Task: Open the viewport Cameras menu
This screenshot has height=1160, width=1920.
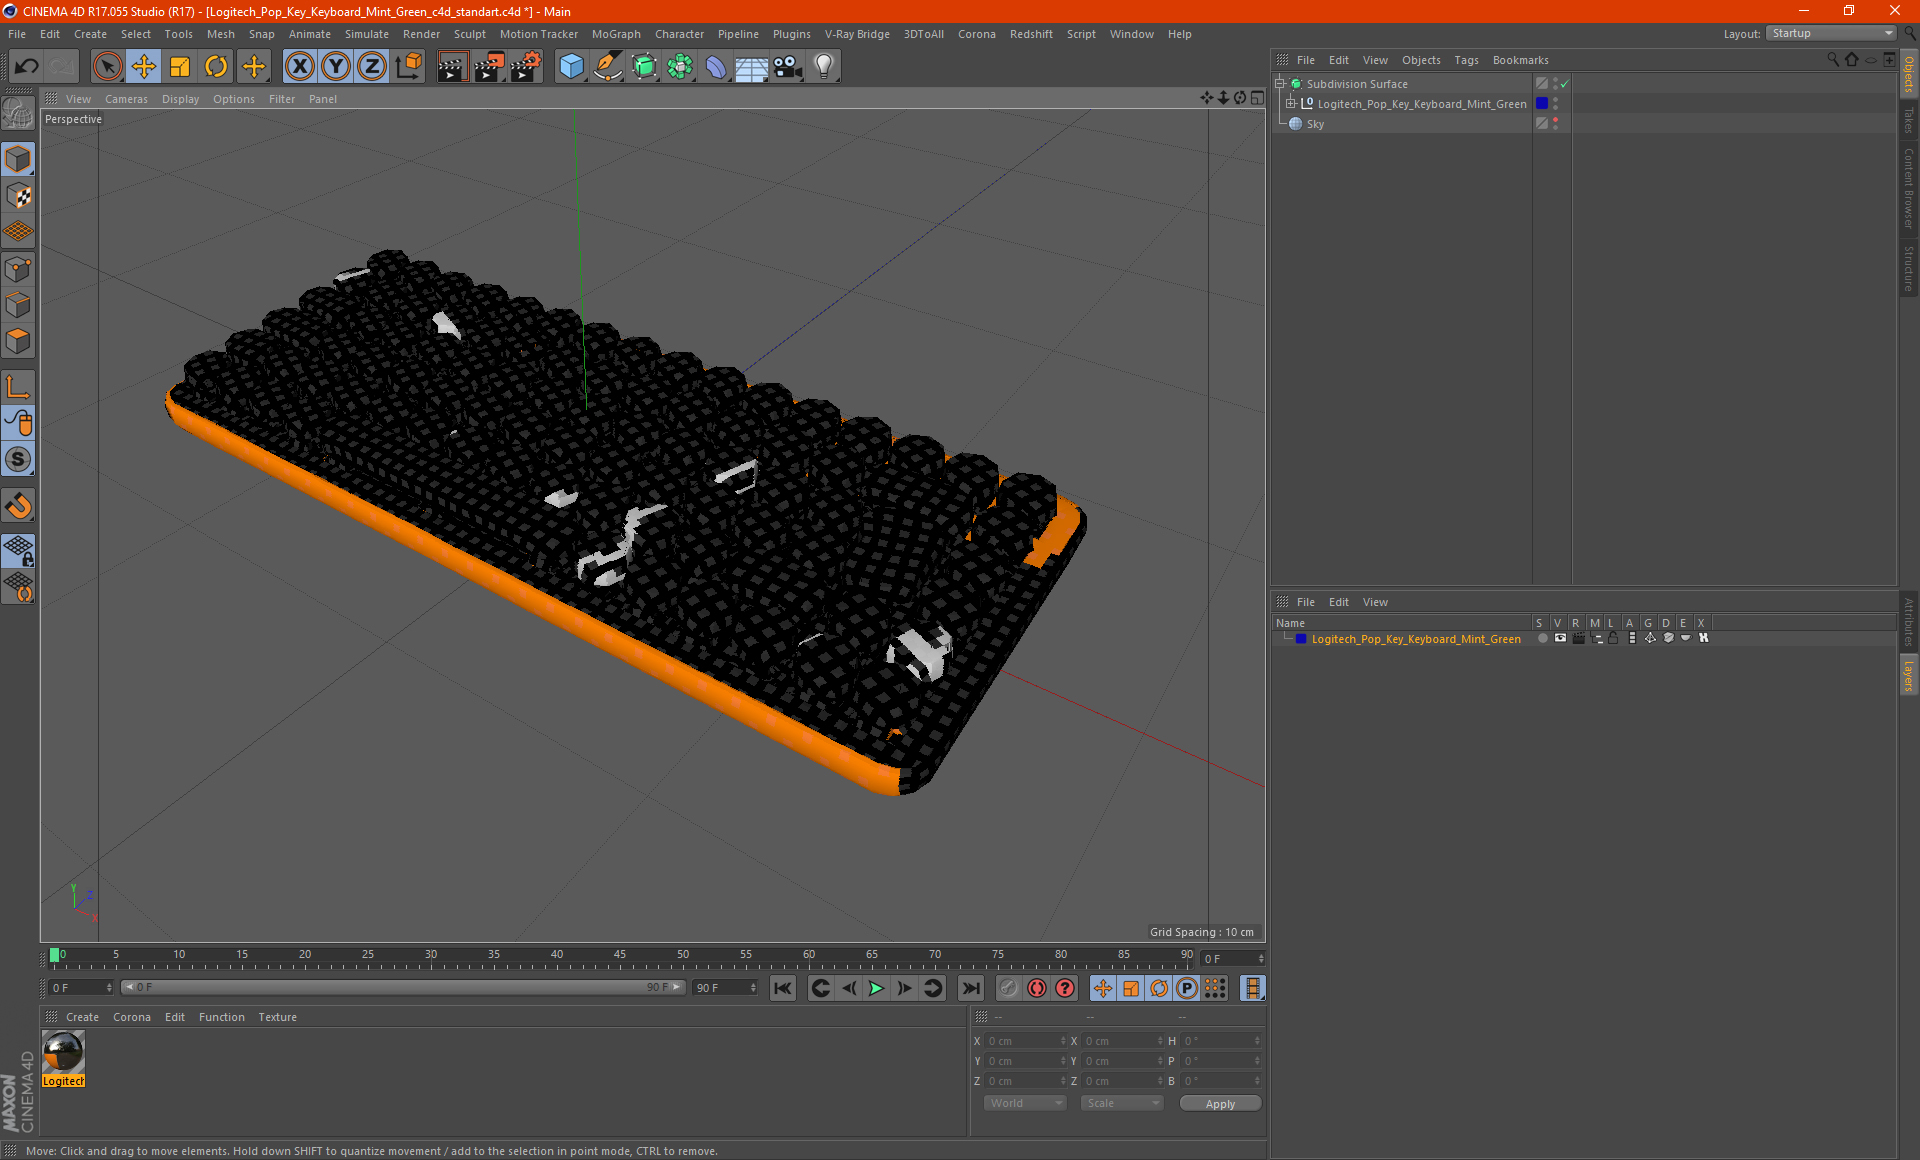Action: (x=126, y=99)
